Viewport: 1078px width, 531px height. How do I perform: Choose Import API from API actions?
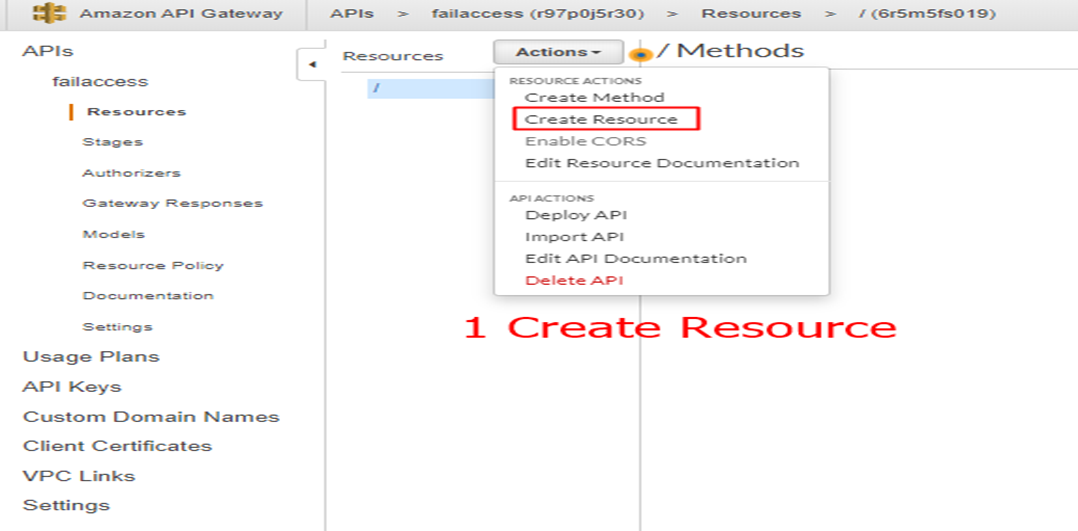point(574,237)
